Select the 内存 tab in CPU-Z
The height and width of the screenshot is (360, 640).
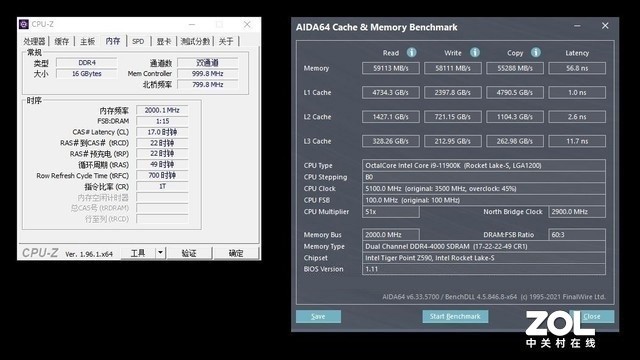click(x=113, y=41)
